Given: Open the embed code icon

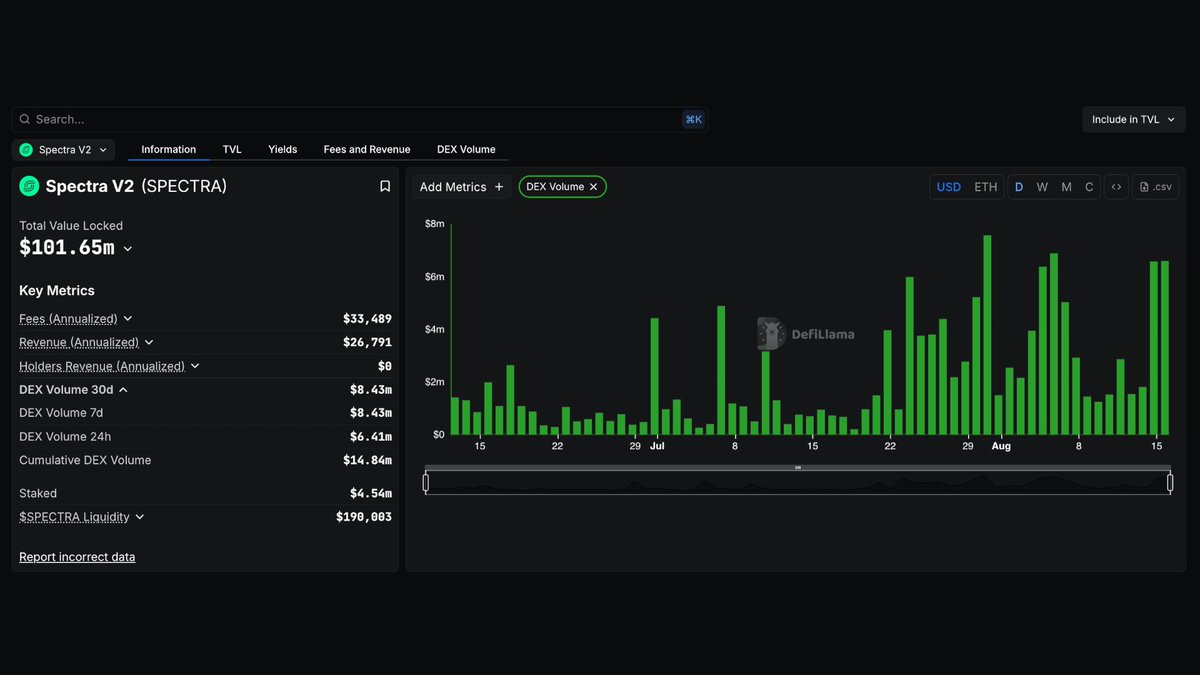Looking at the screenshot, I should coord(1116,187).
